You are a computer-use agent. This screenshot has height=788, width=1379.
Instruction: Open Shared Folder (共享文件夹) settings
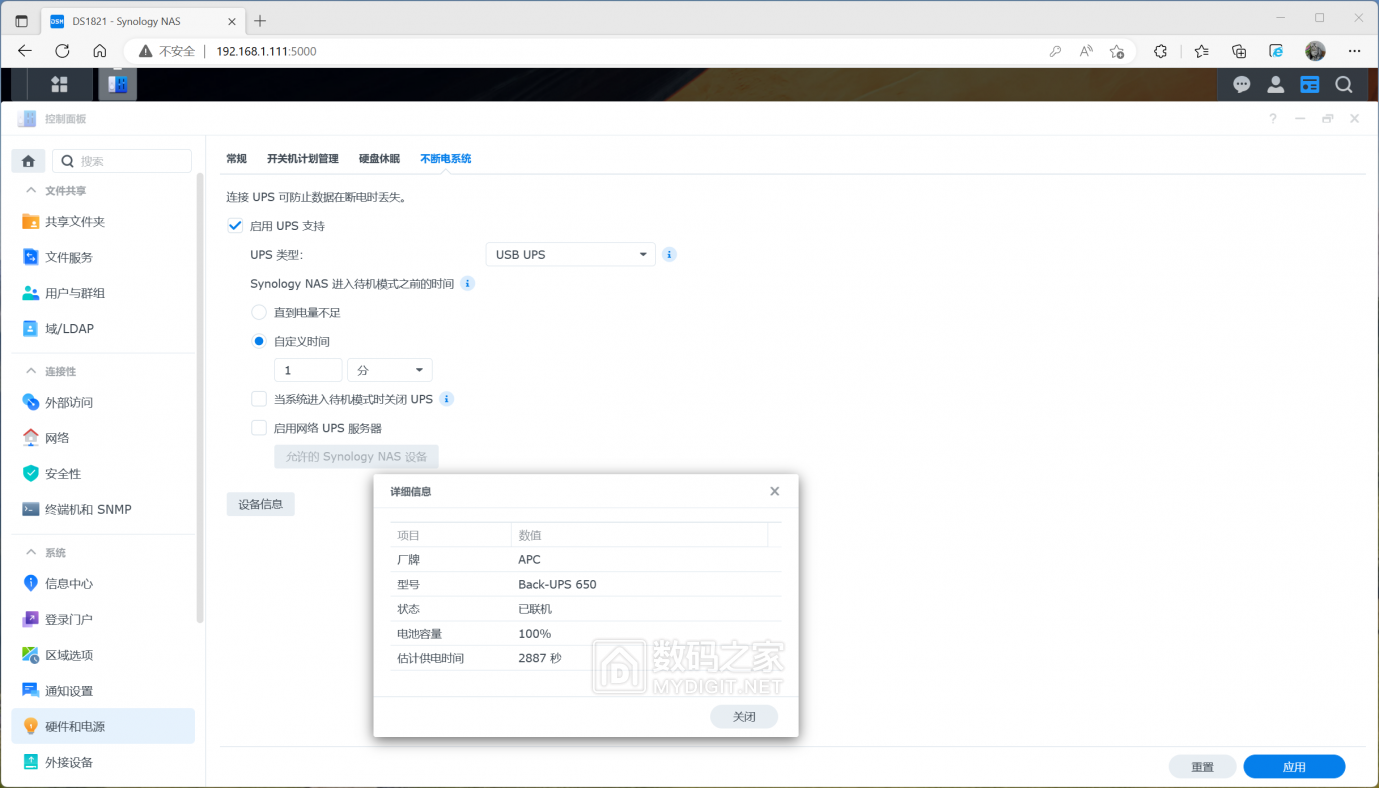(103, 222)
